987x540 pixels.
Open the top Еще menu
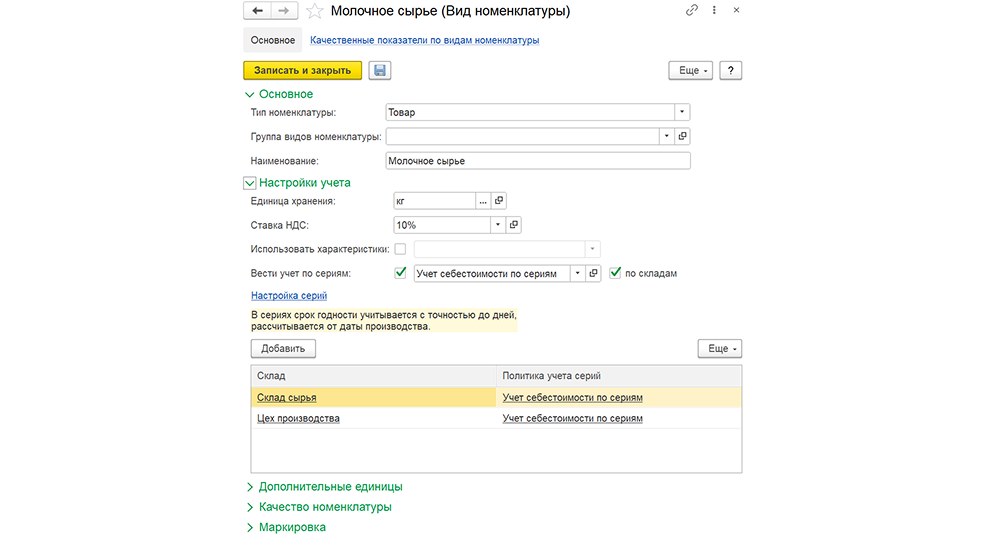coord(691,70)
